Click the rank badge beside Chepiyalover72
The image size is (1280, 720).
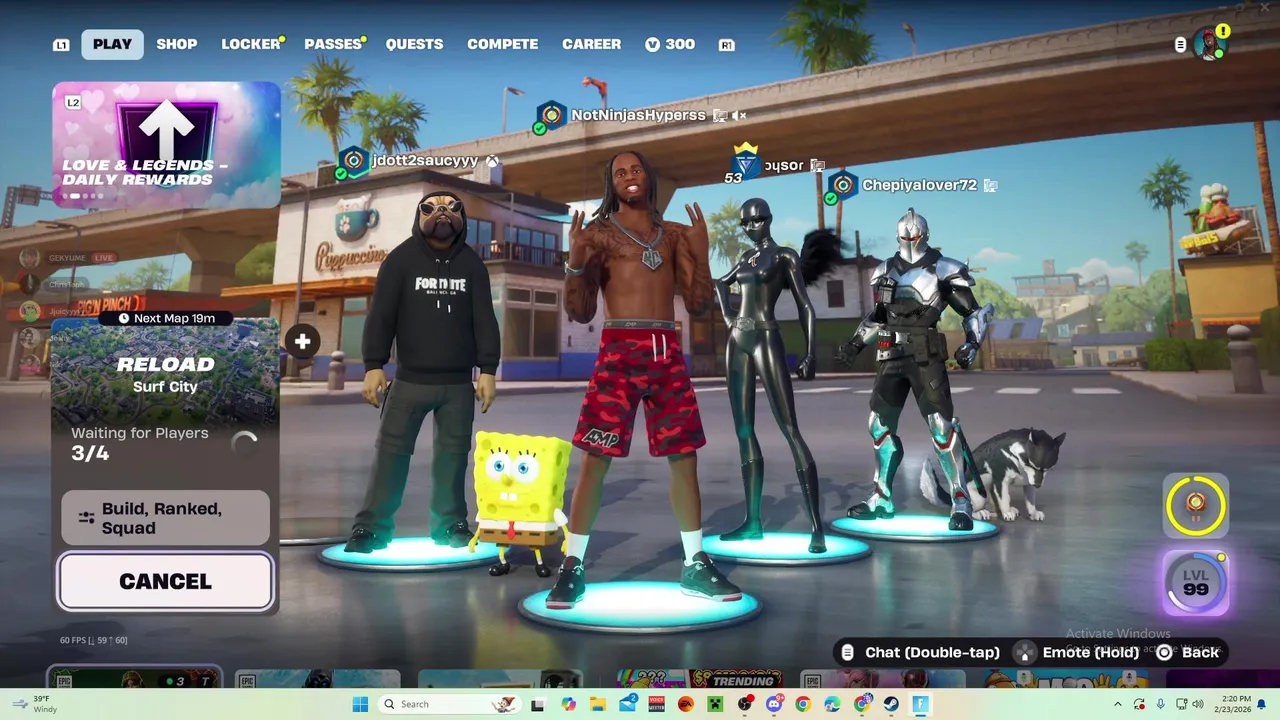pos(843,185)
